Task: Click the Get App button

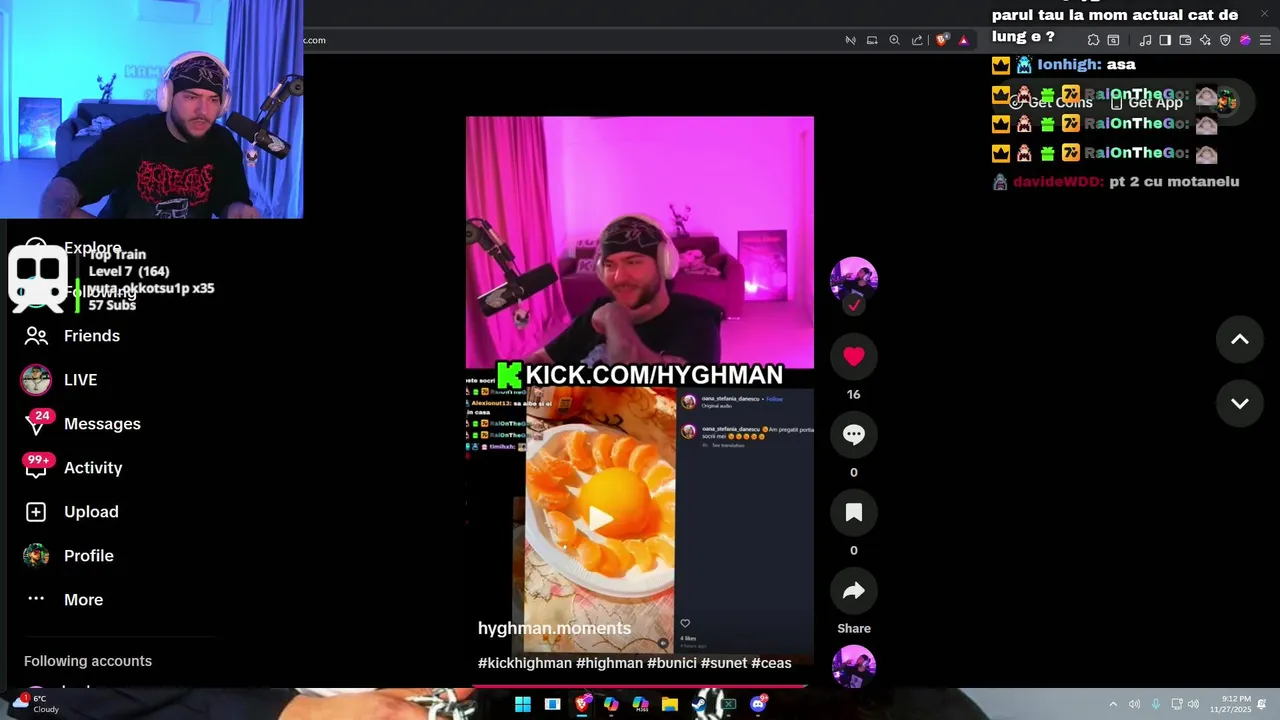Action: tap(1146, 102)
